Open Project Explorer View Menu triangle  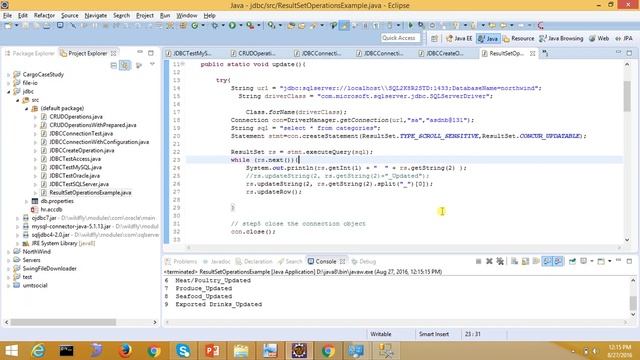coord(152,65)
